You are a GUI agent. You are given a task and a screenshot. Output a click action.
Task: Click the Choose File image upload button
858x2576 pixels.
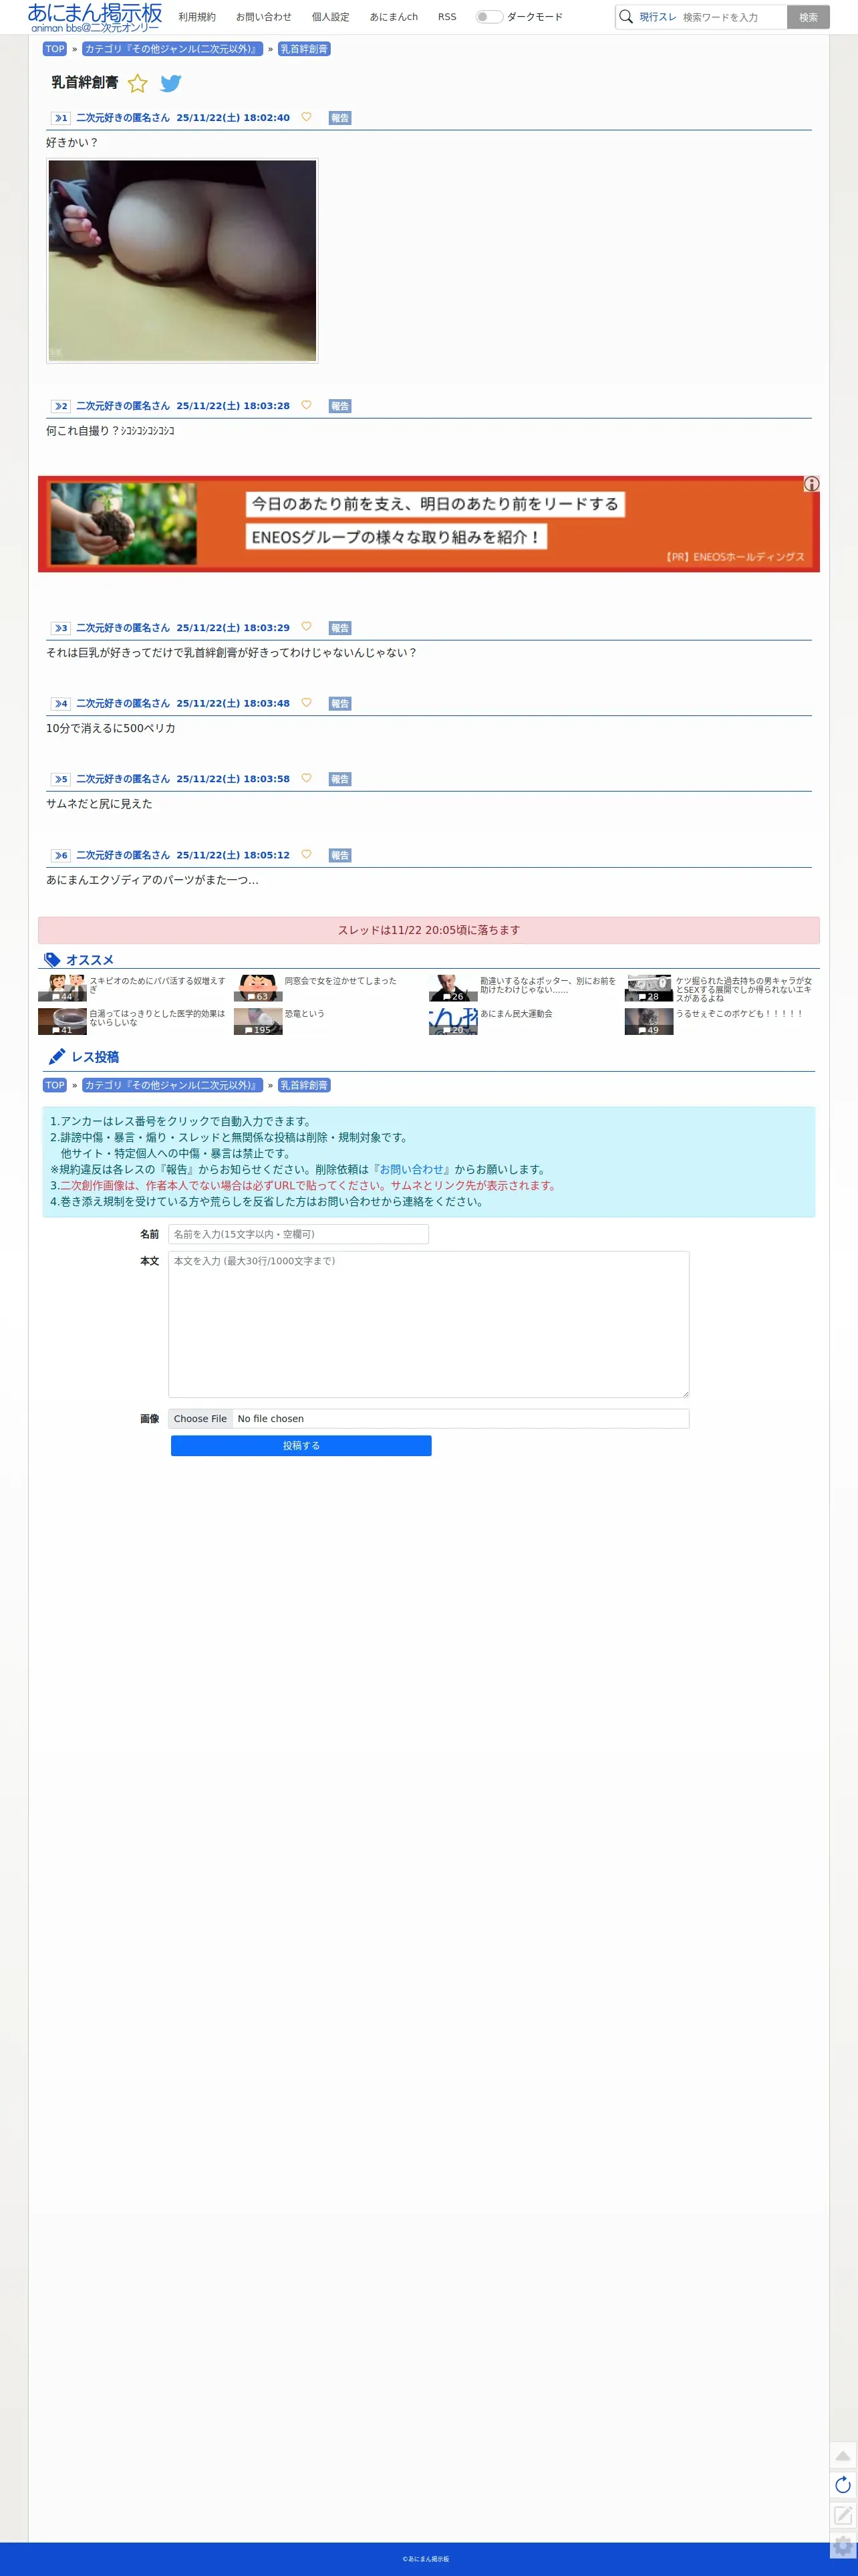[x=200, y=1418]
